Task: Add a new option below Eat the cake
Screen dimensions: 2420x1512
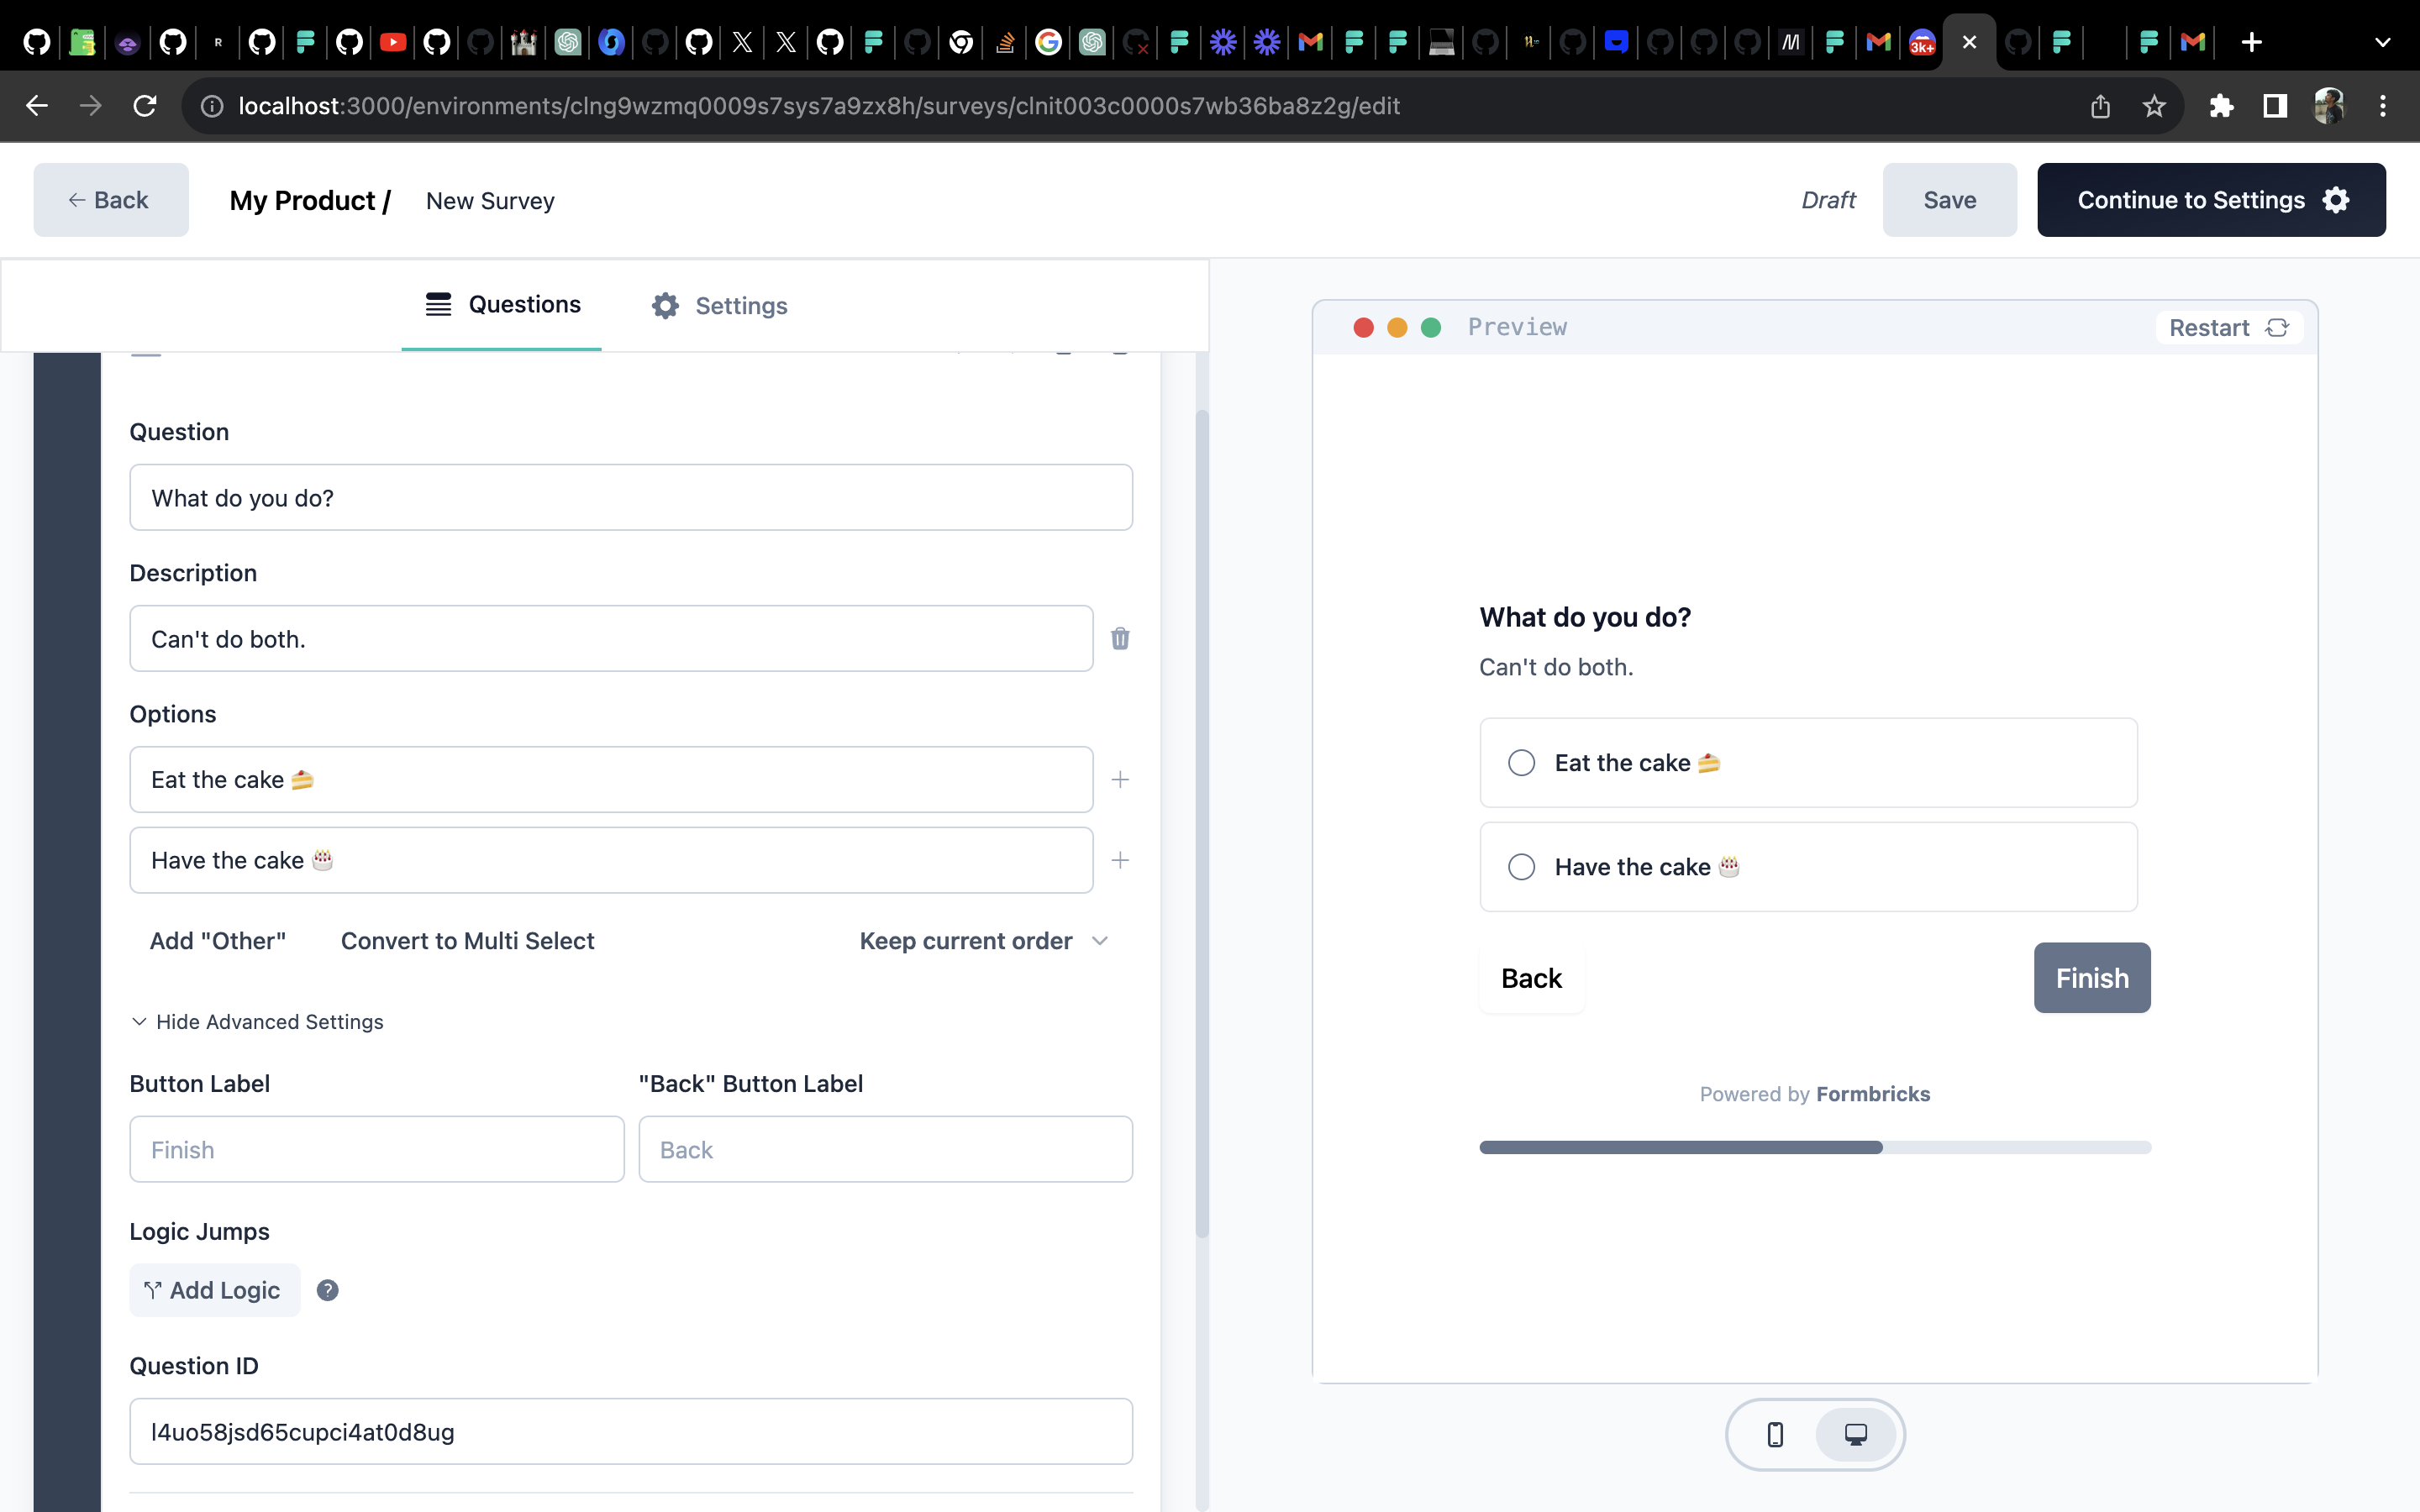Action: [1121, 779]
